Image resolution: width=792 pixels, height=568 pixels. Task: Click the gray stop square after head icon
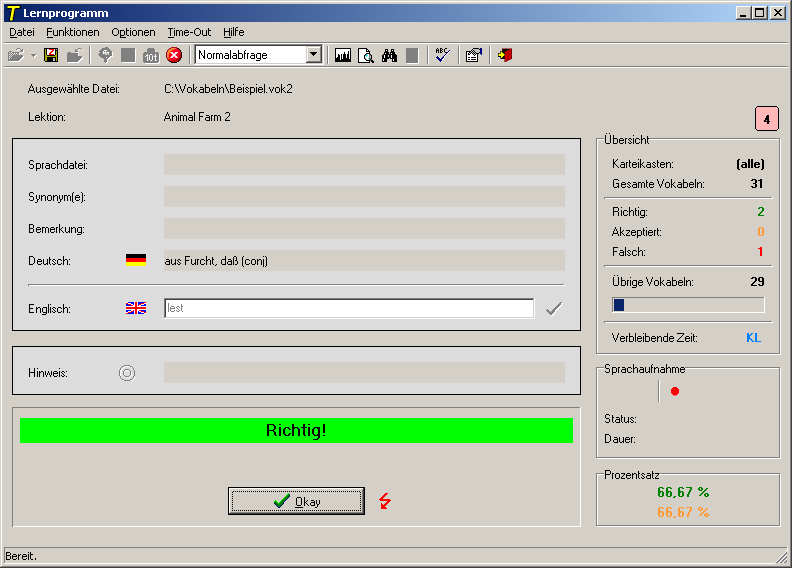(128, 55)
